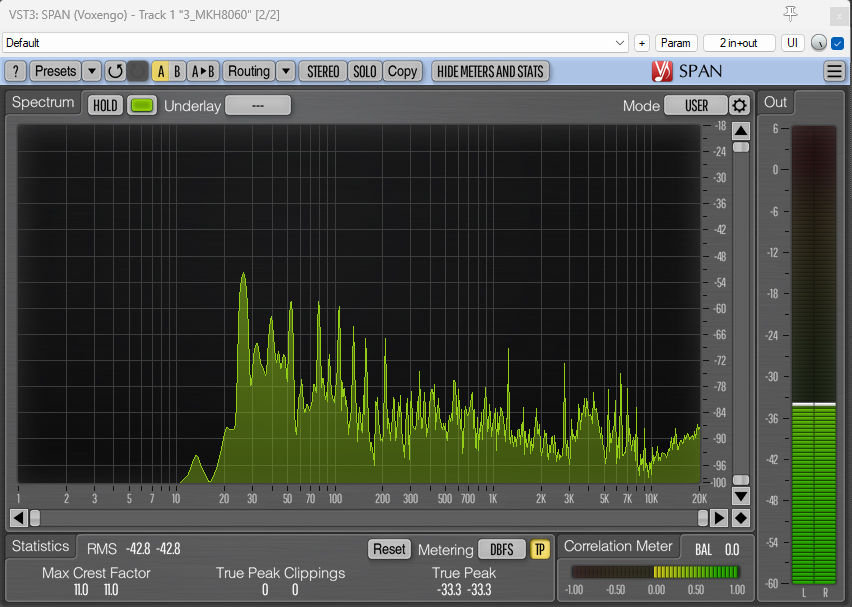Open the Routing dropdown arrow
This screenshot has width=852, height=607.
285,71
